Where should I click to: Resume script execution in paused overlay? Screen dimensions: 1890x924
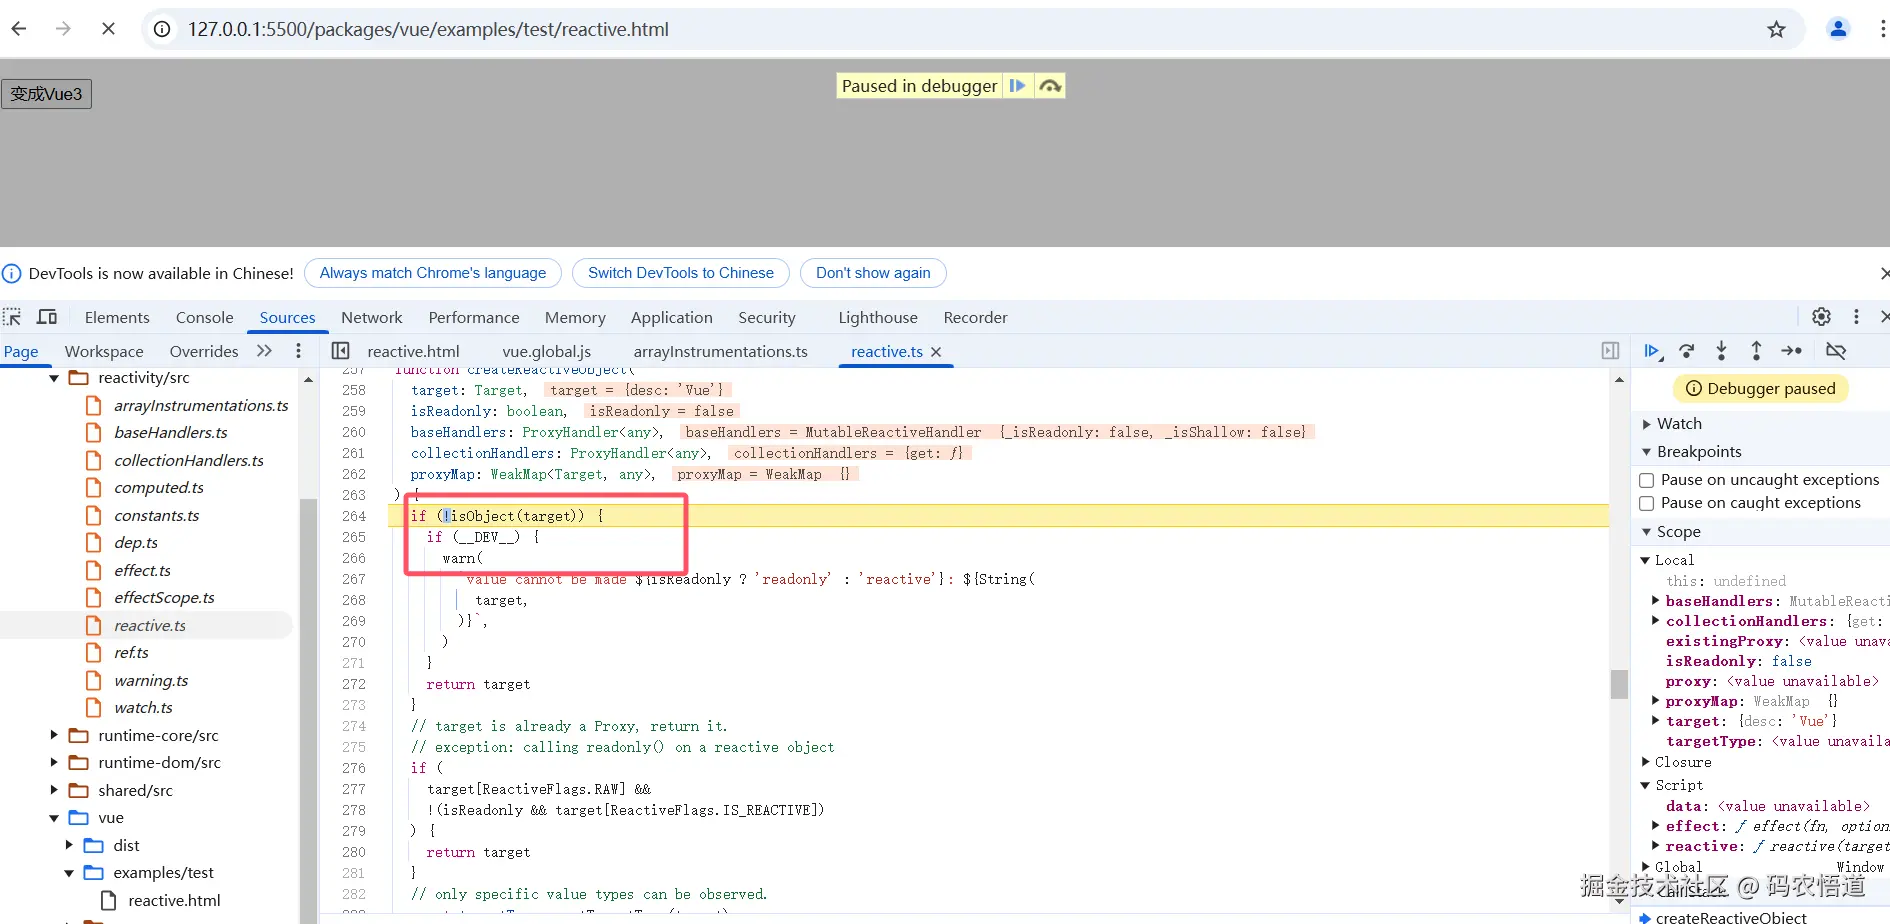pos(1017,86)
